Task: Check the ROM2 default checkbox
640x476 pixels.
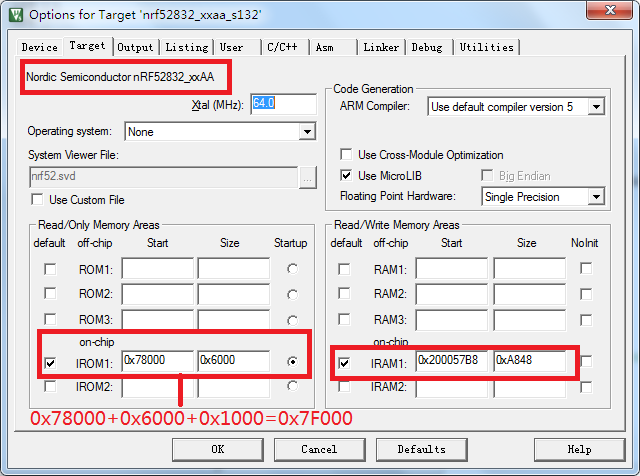Action: 50,293
